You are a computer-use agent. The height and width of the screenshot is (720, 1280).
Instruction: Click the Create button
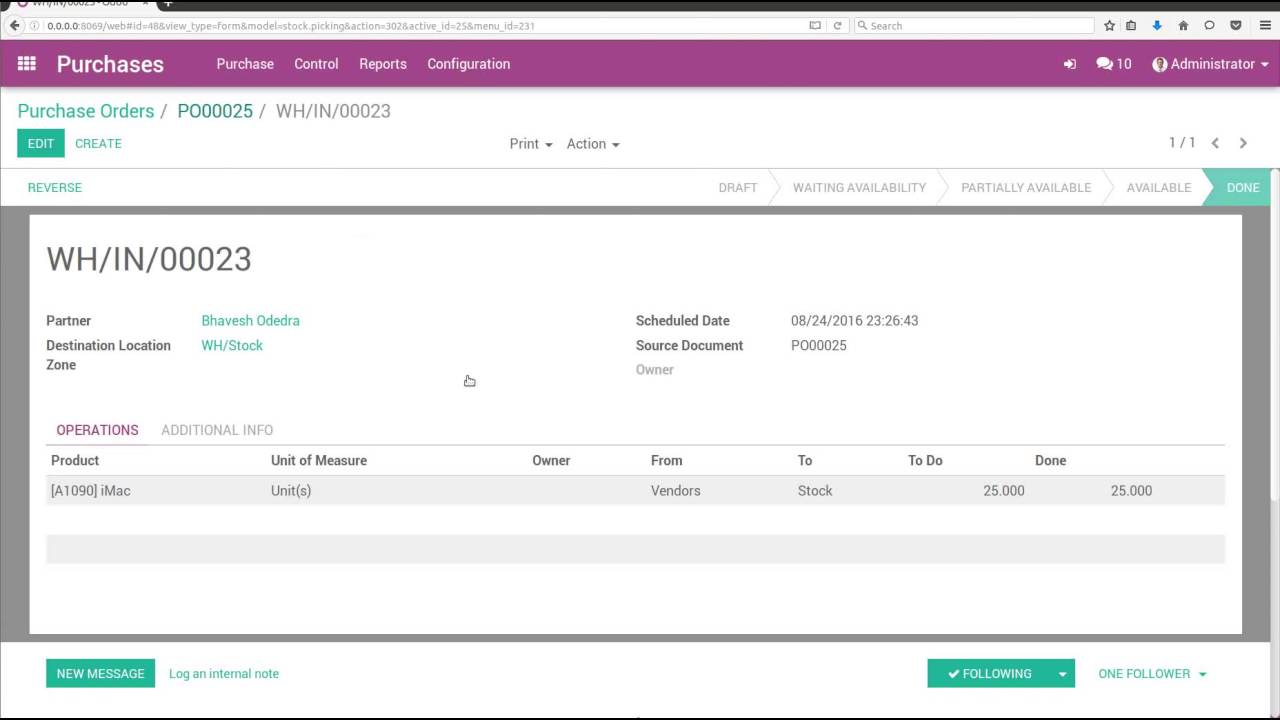coord(98,143)
